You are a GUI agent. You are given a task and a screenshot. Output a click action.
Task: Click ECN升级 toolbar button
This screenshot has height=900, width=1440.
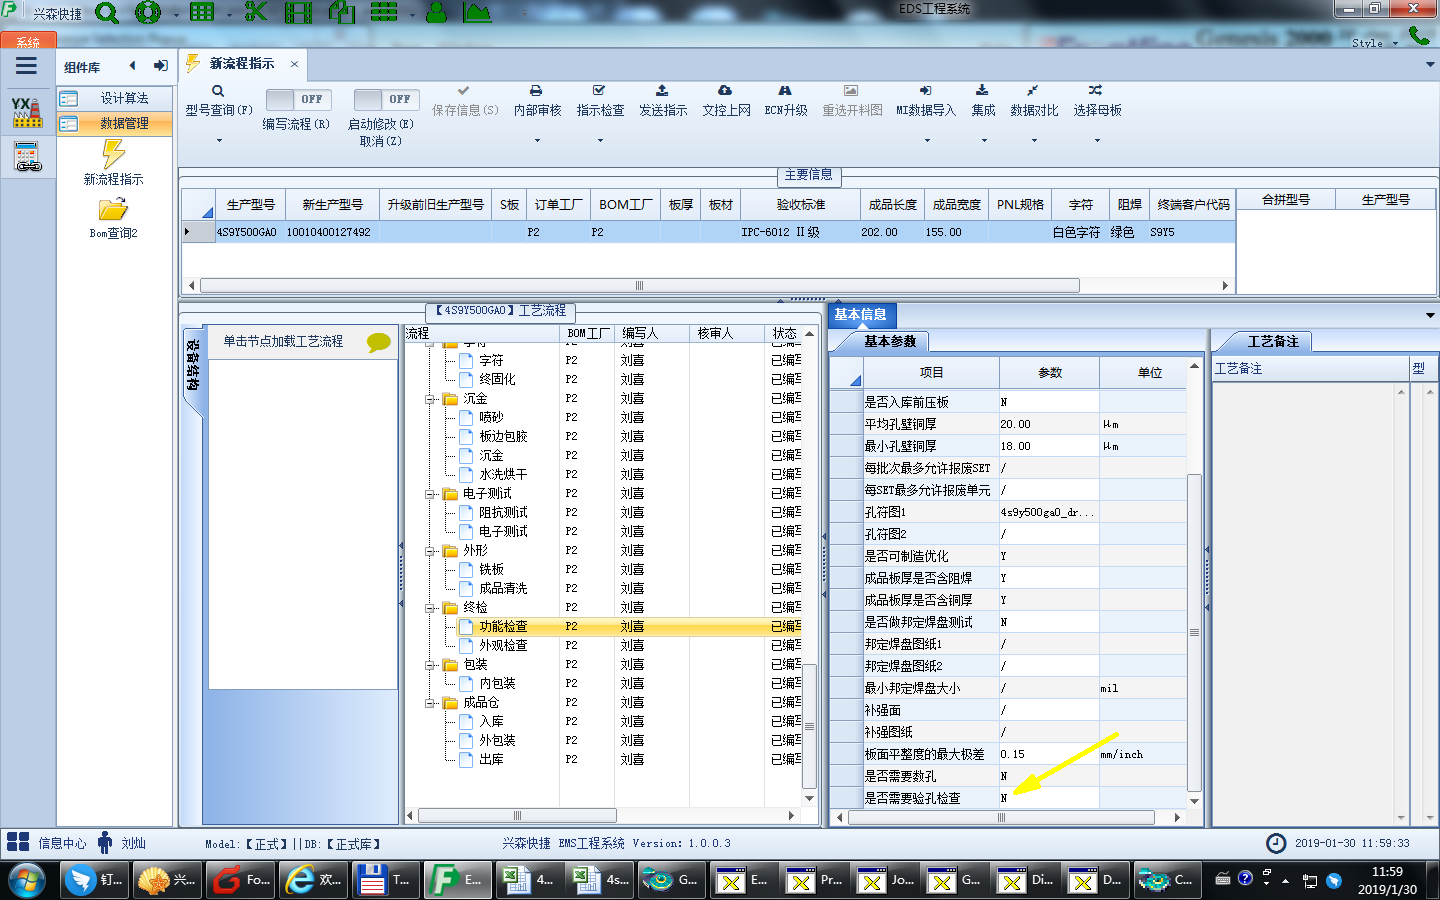point(786,101)
